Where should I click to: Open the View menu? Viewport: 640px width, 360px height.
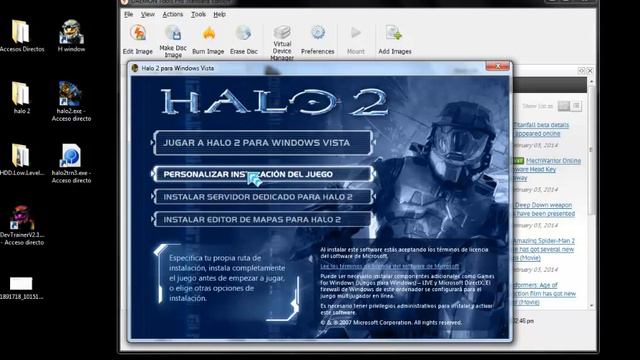point(147,14)
